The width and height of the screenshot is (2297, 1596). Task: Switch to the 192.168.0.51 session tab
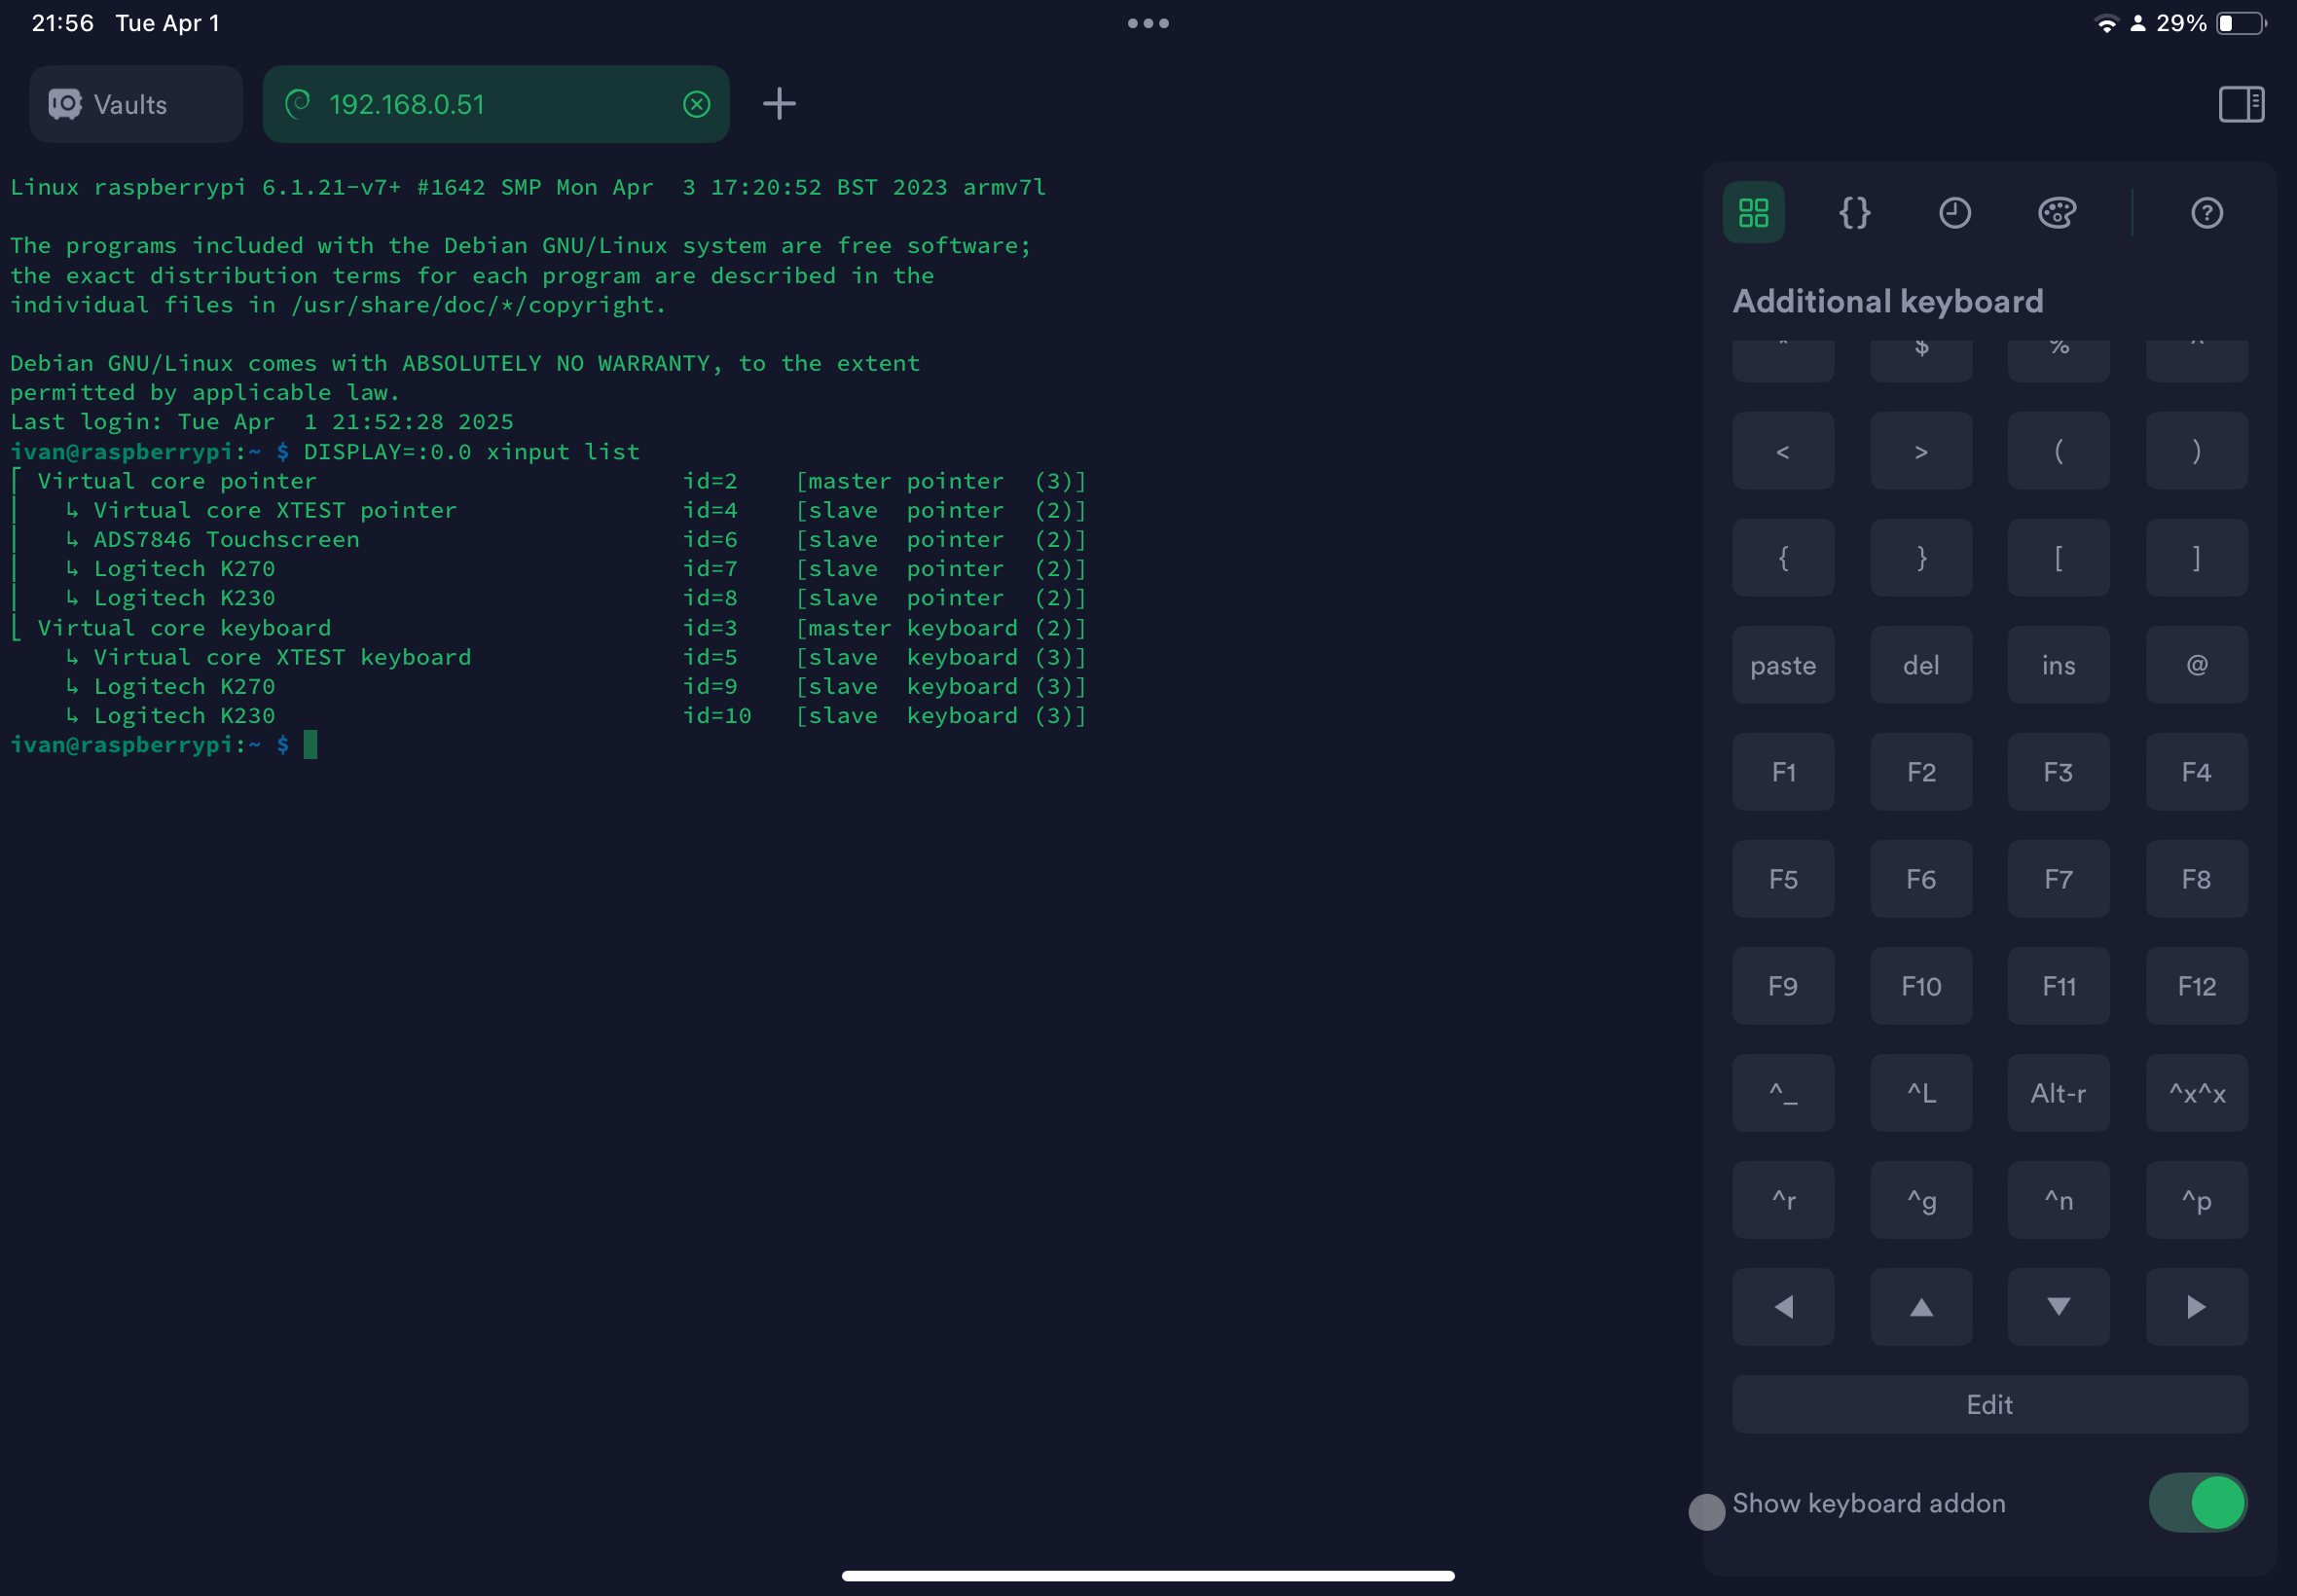tap(495, 104)
